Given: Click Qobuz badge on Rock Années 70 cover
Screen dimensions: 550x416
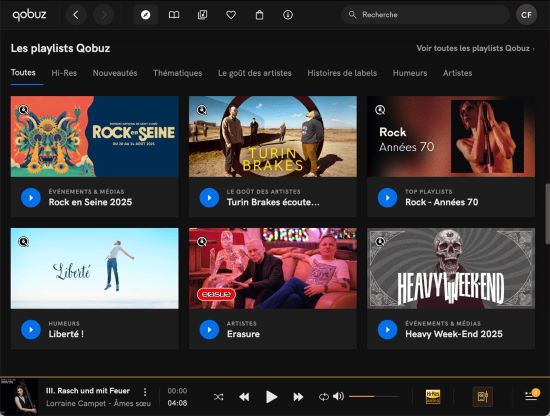Looking at the screenshot, I should tap(380, 110).
